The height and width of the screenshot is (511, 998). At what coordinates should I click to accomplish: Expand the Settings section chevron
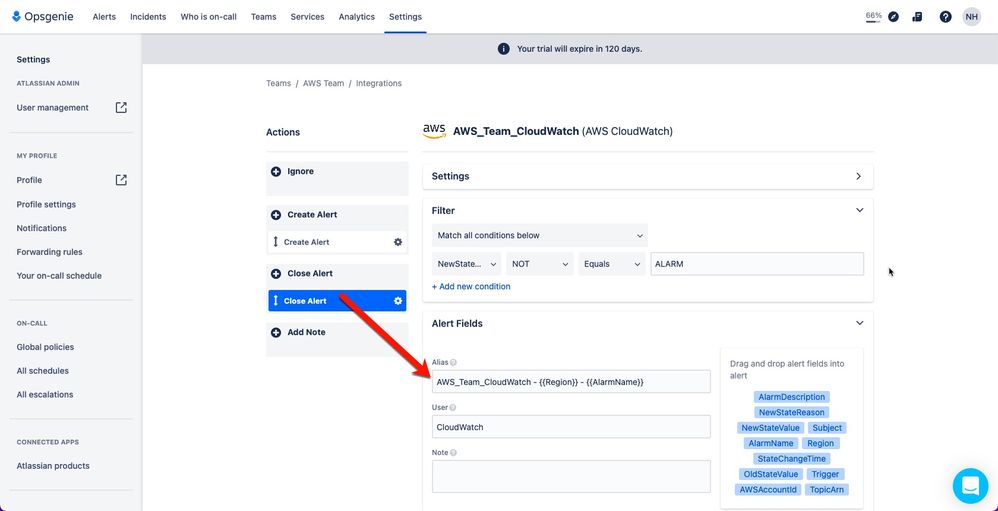(859, 176)
